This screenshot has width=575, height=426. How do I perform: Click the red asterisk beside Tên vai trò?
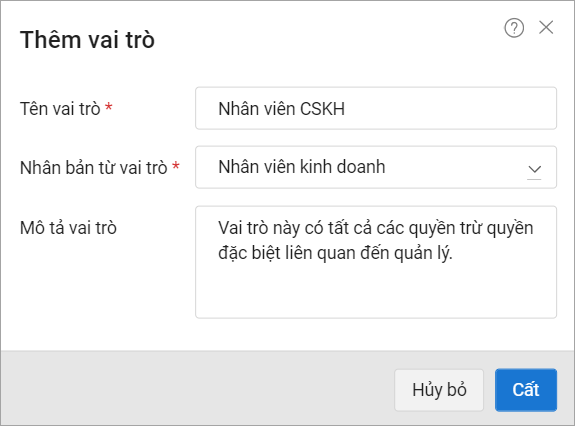[109, 107]
